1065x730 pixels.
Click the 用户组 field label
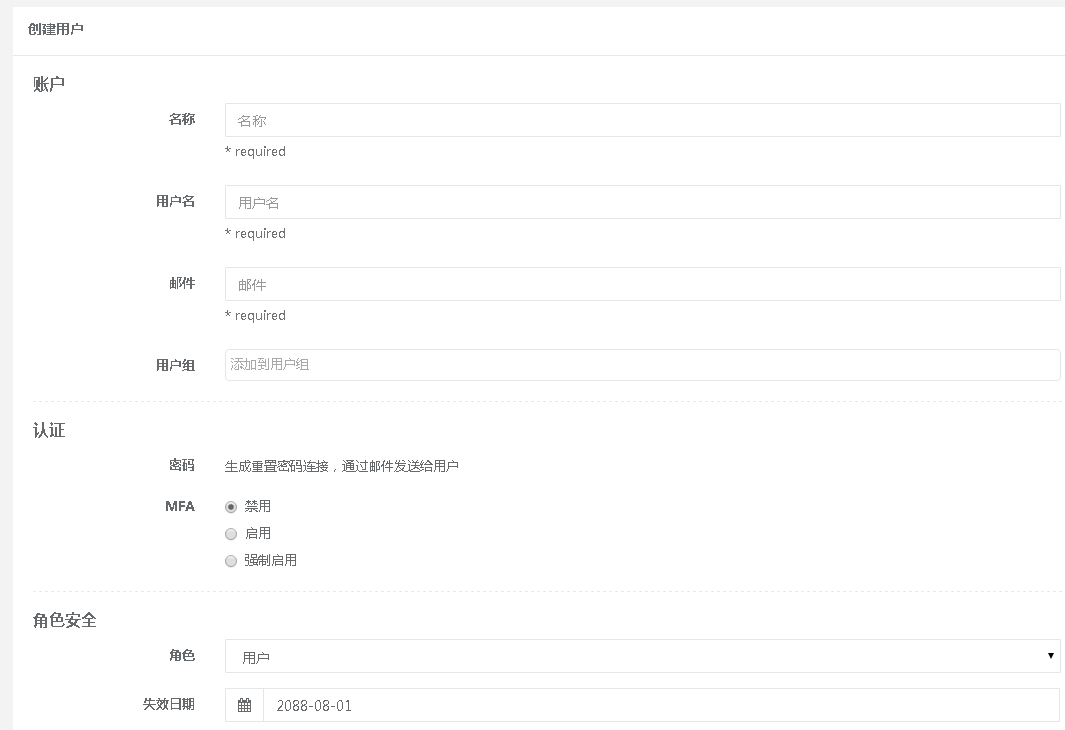tap(175, 365)
